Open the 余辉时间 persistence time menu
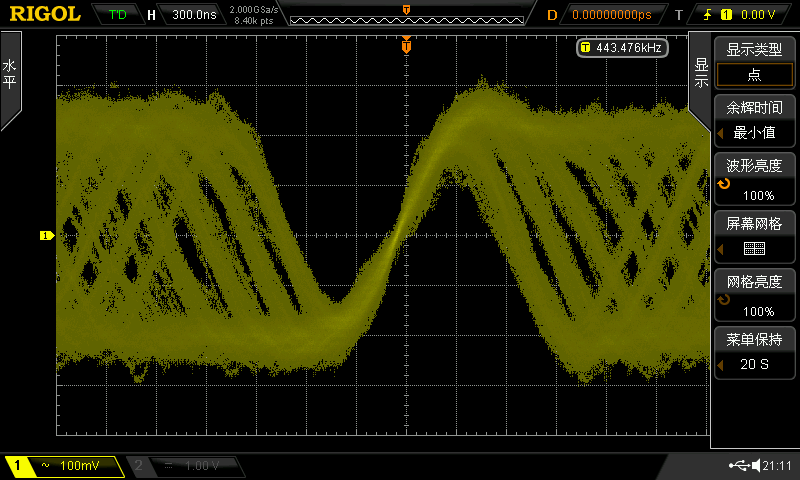Screen dimensions: 800x480 (x=754, y=108)
